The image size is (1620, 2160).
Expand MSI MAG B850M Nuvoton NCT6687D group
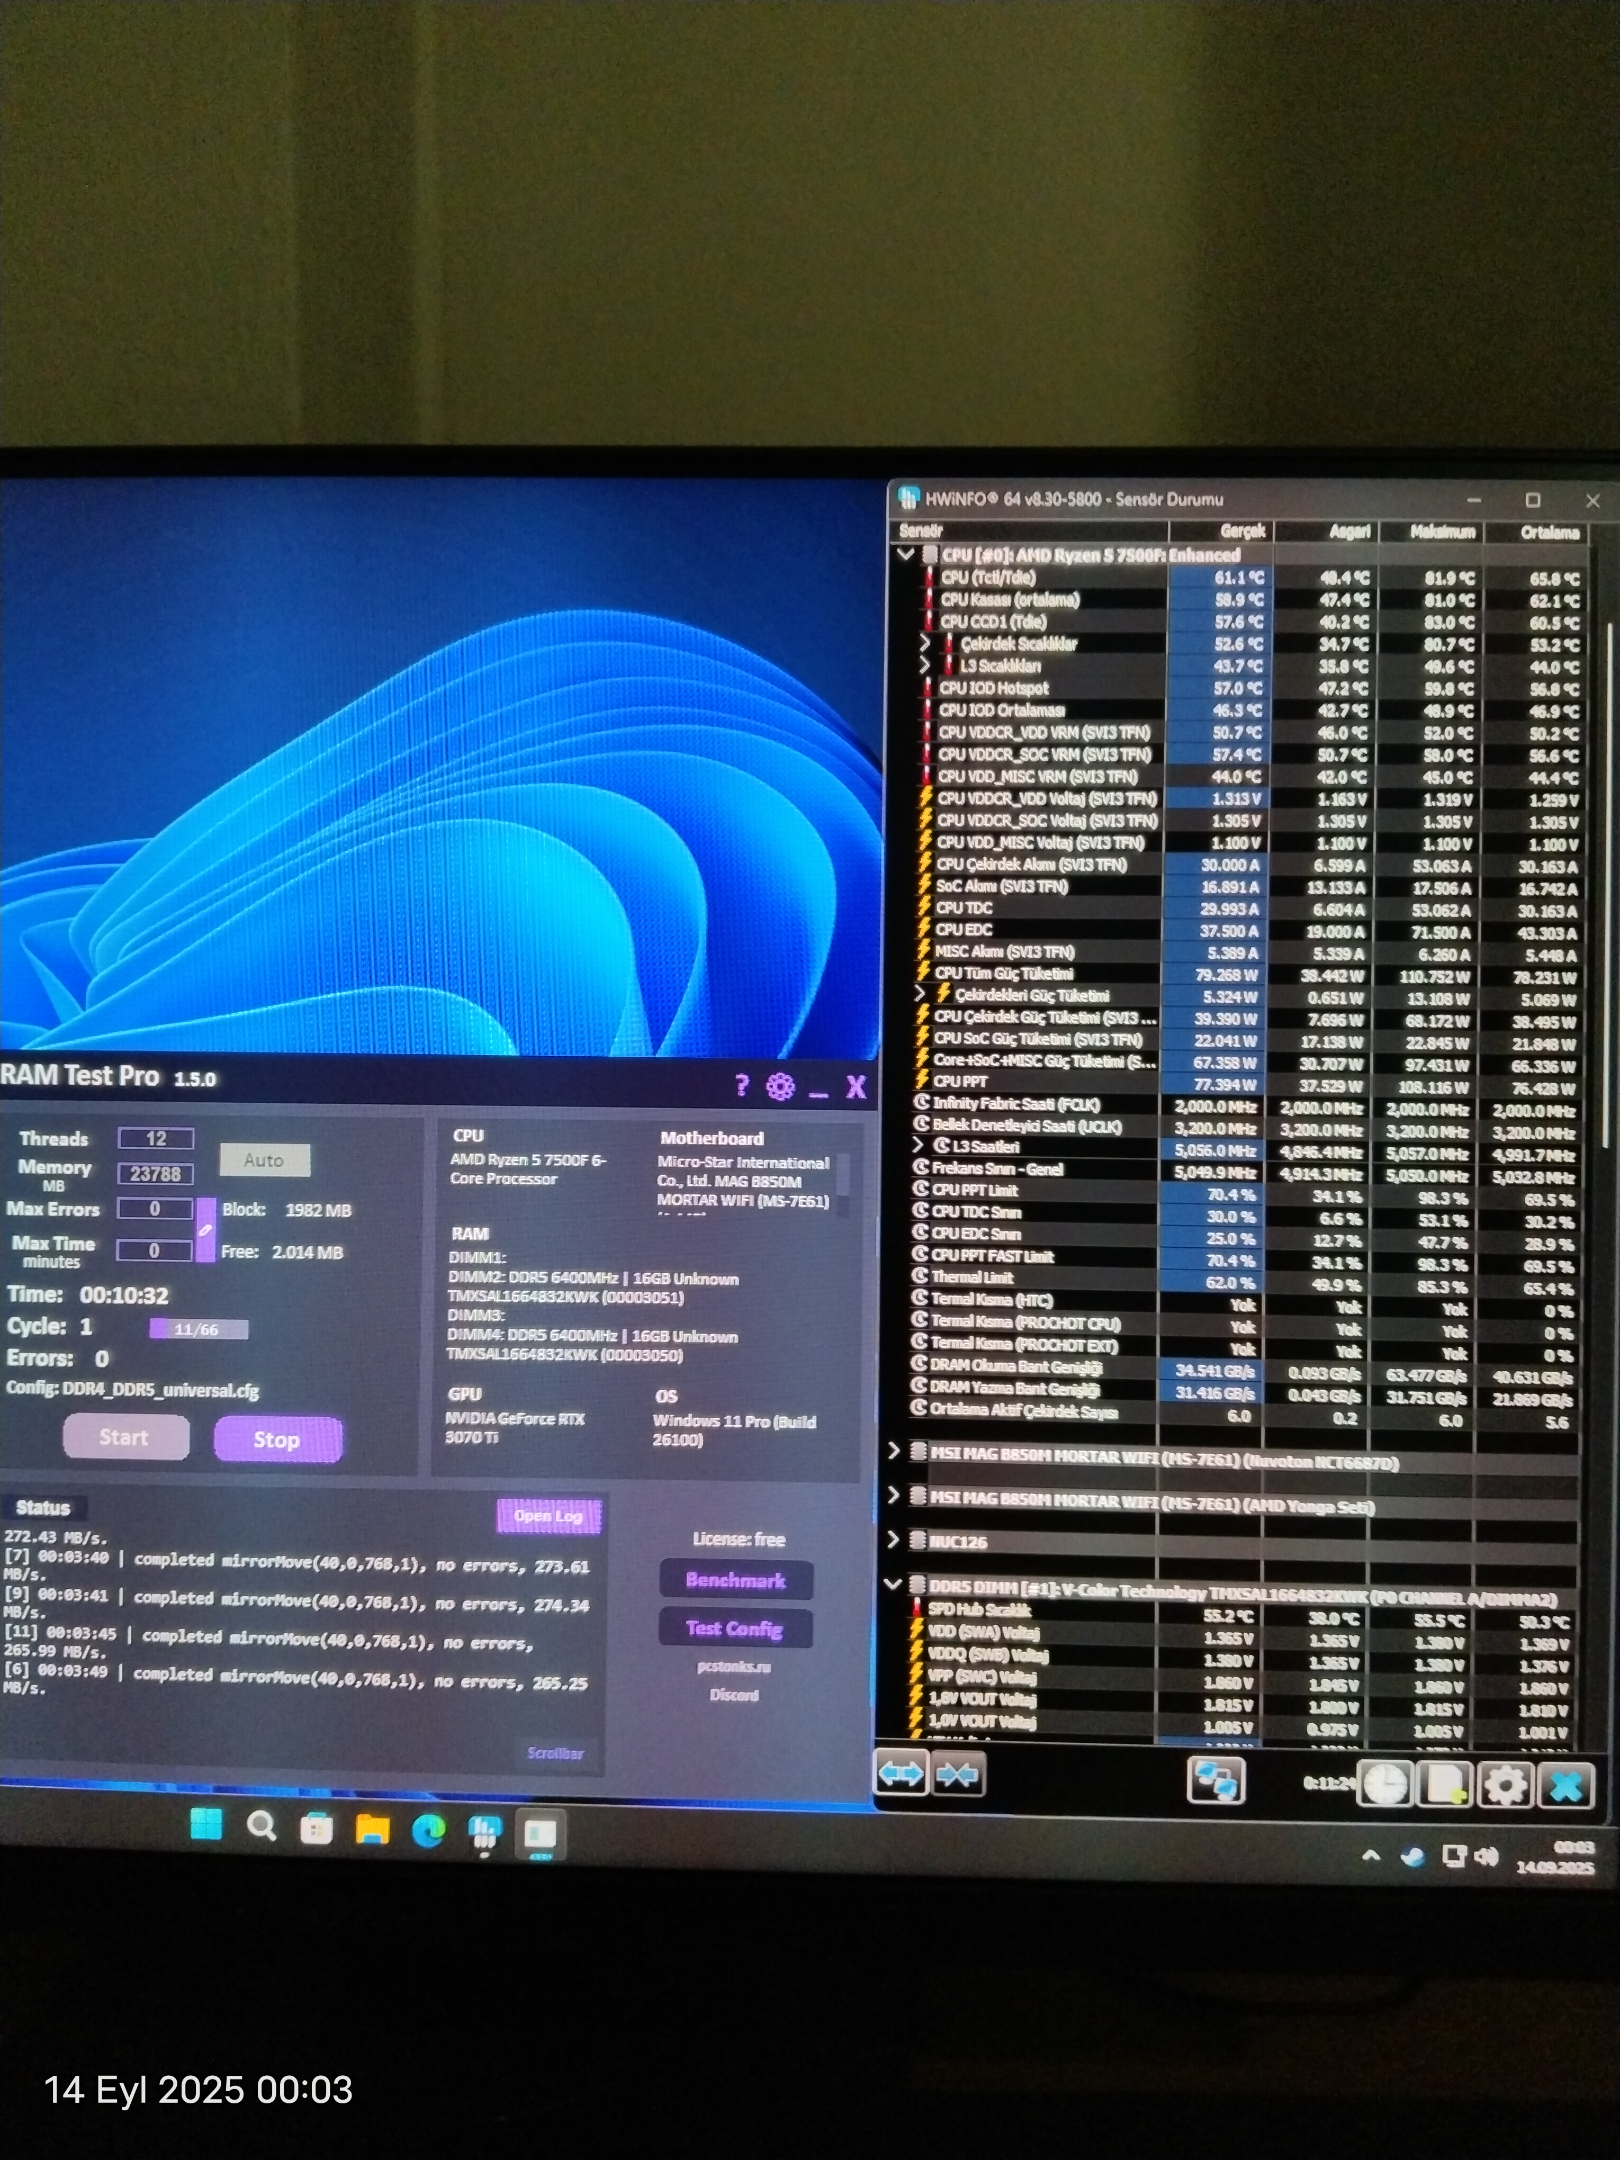(893, 1450)
